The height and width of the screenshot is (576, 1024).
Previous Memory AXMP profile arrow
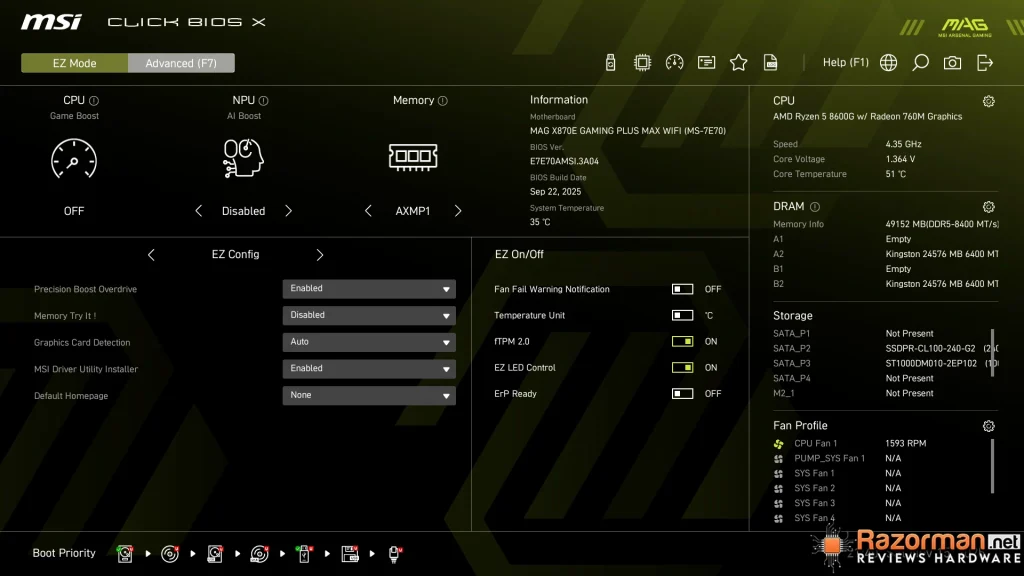point(368,211)
